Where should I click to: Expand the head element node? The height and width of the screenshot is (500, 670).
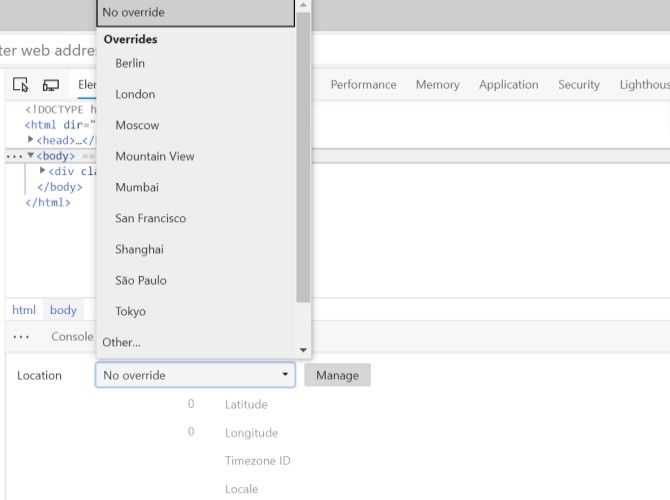click(30, 139)
